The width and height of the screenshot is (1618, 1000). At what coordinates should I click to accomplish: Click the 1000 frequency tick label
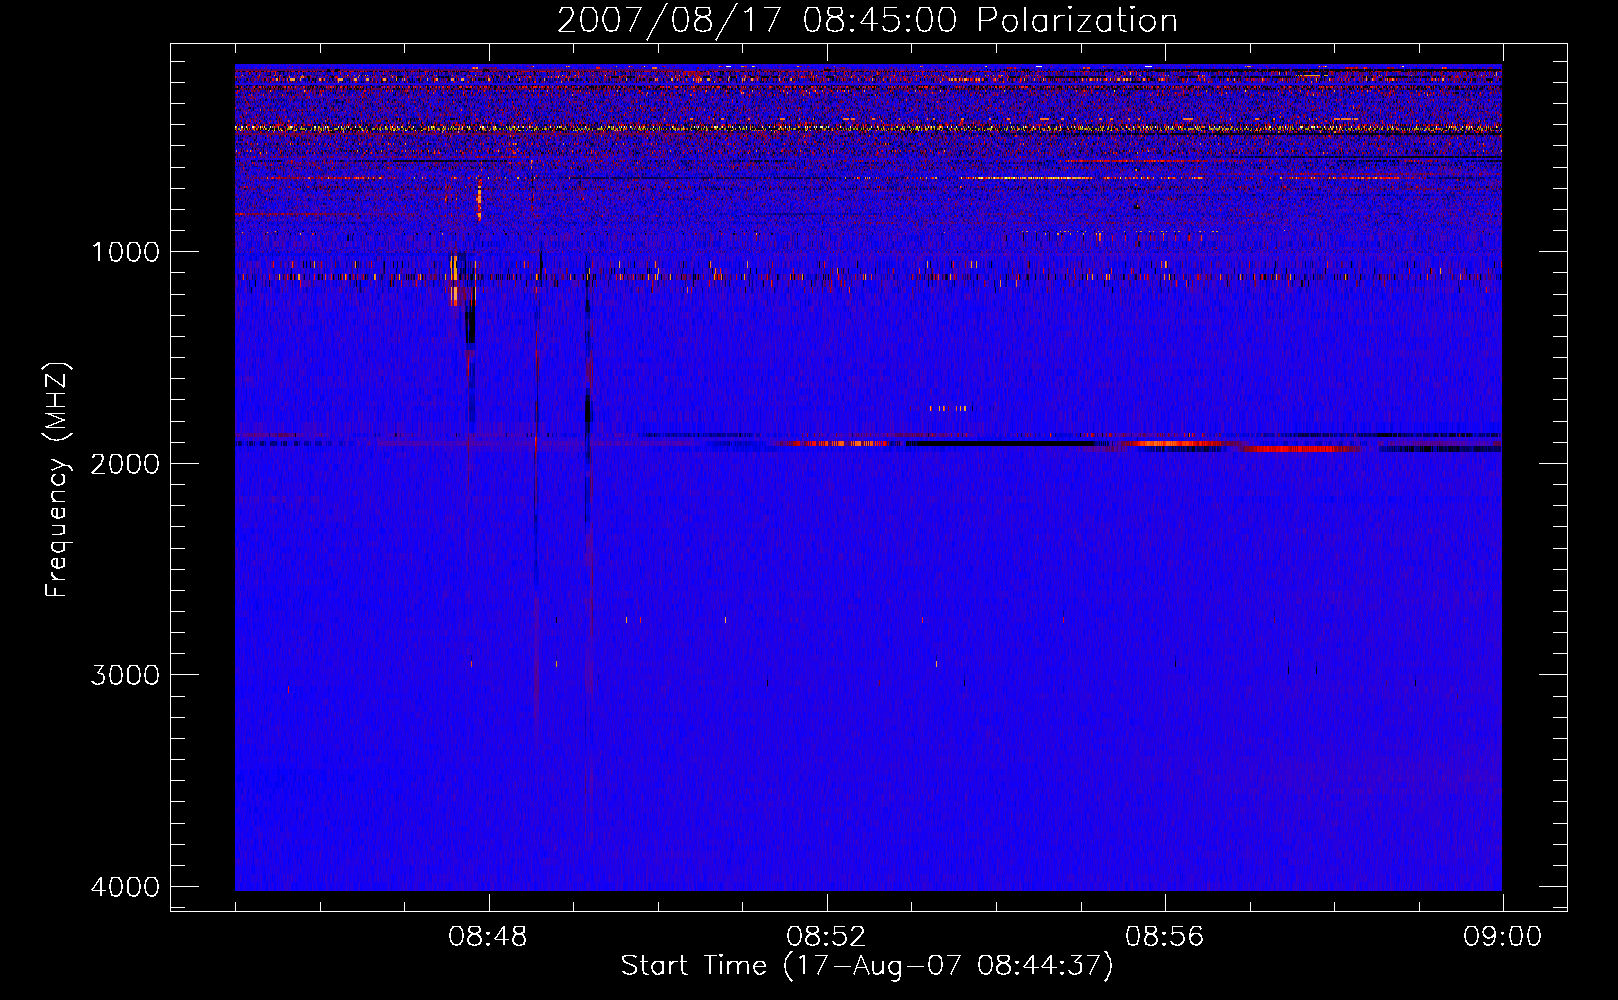pos(125,251)
